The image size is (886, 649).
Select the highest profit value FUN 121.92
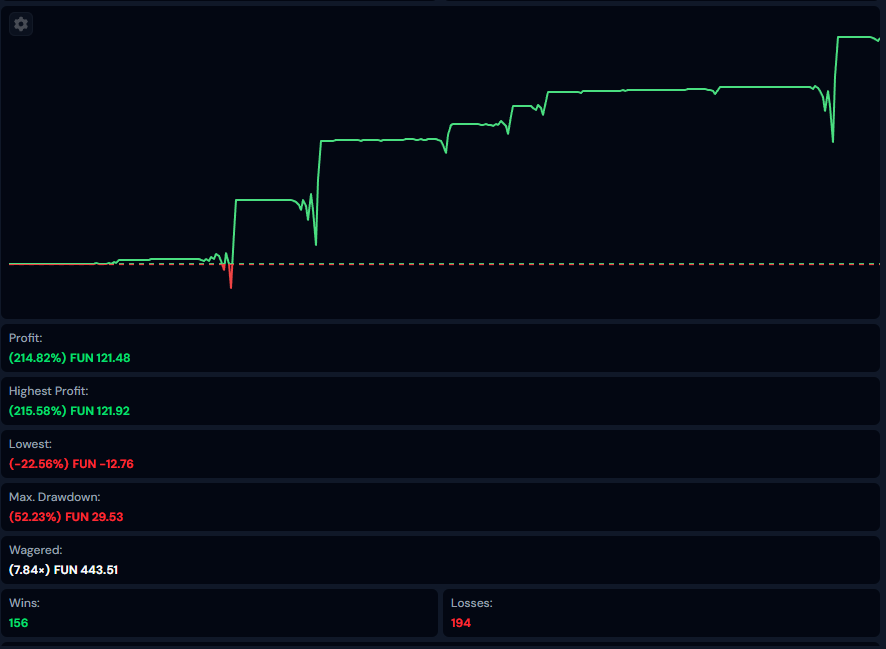click(101, 411)
